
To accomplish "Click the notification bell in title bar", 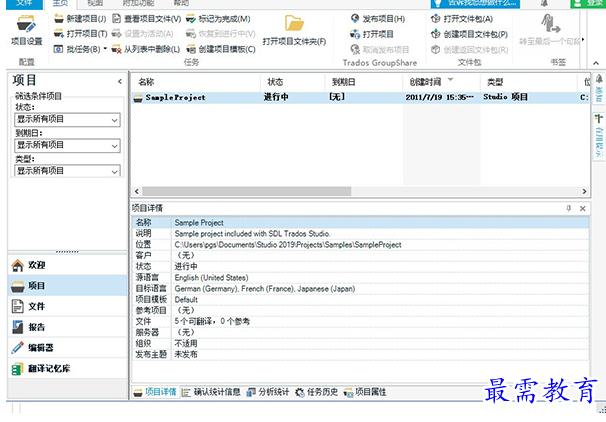I will [544, 3].
